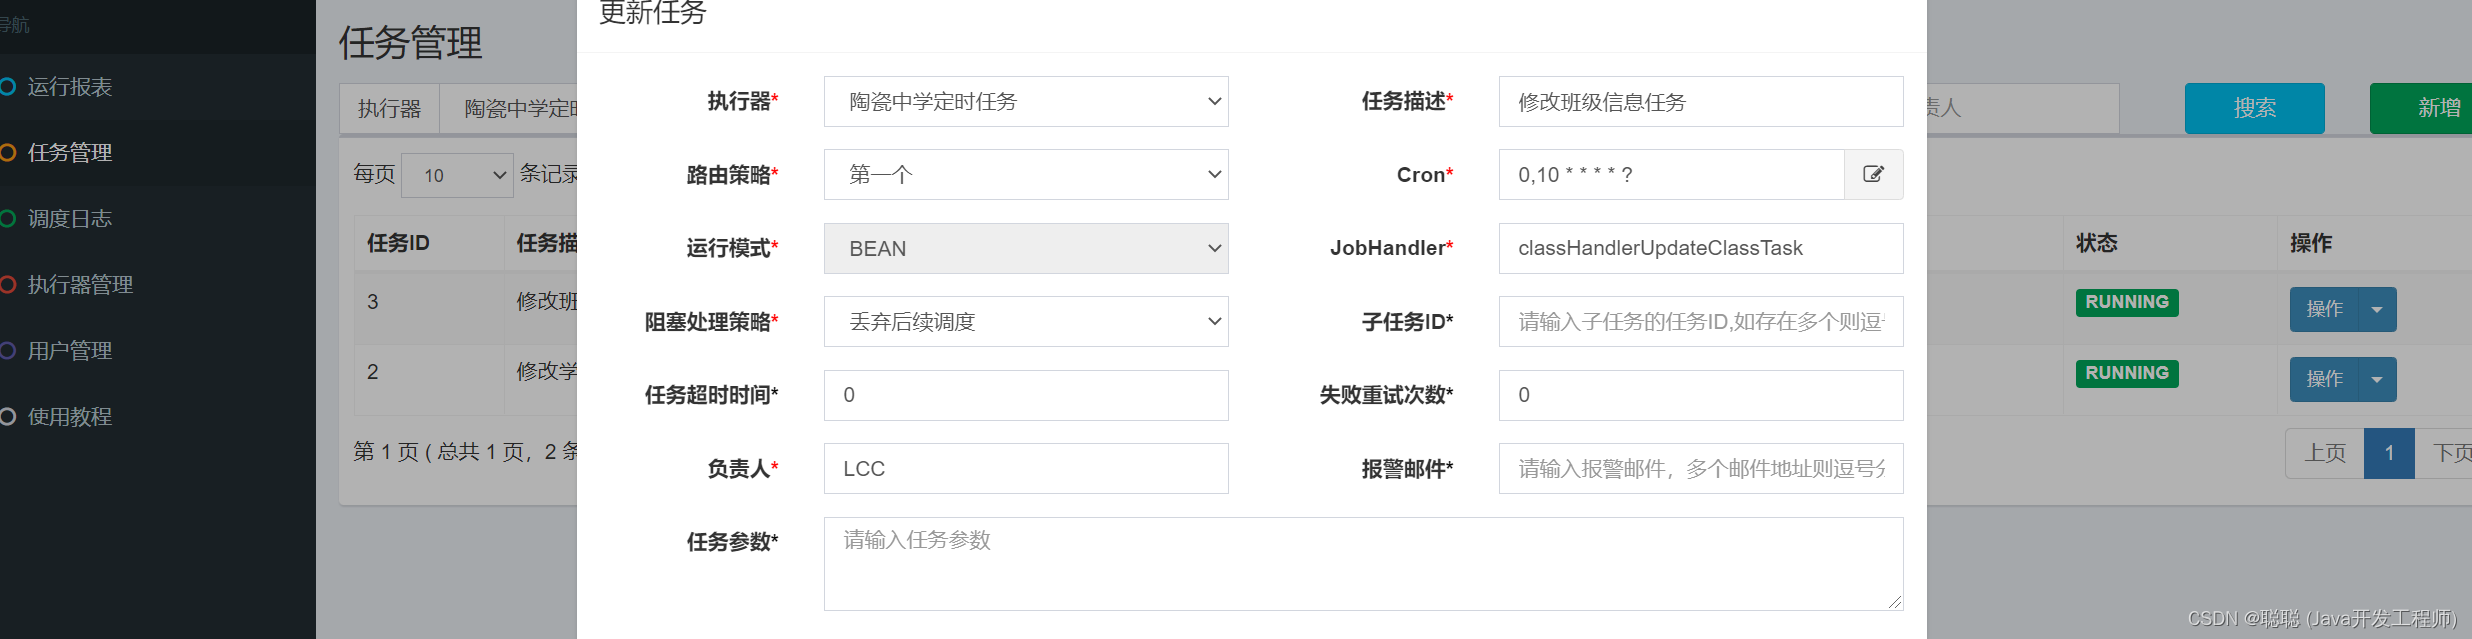This screenshot has height=639, width=2472.
Task: Open the 执行器 dropdown in the dialog
Action: [x=1025, y=101]
